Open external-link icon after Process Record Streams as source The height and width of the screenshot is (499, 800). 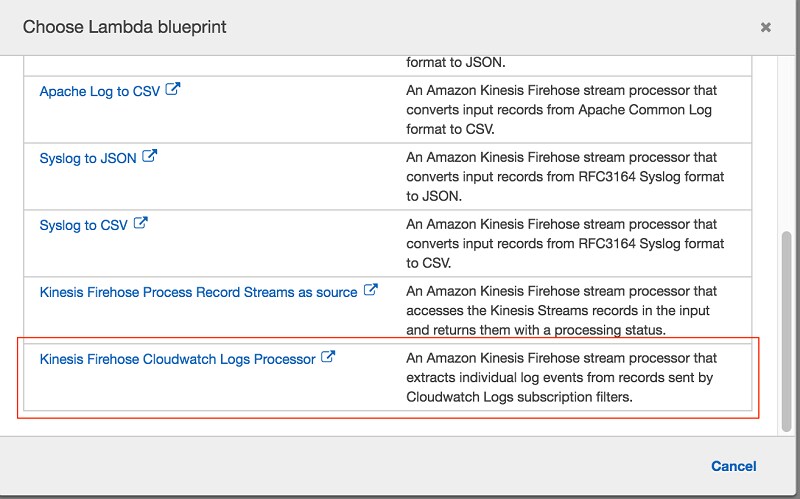[x=370, y=290]
